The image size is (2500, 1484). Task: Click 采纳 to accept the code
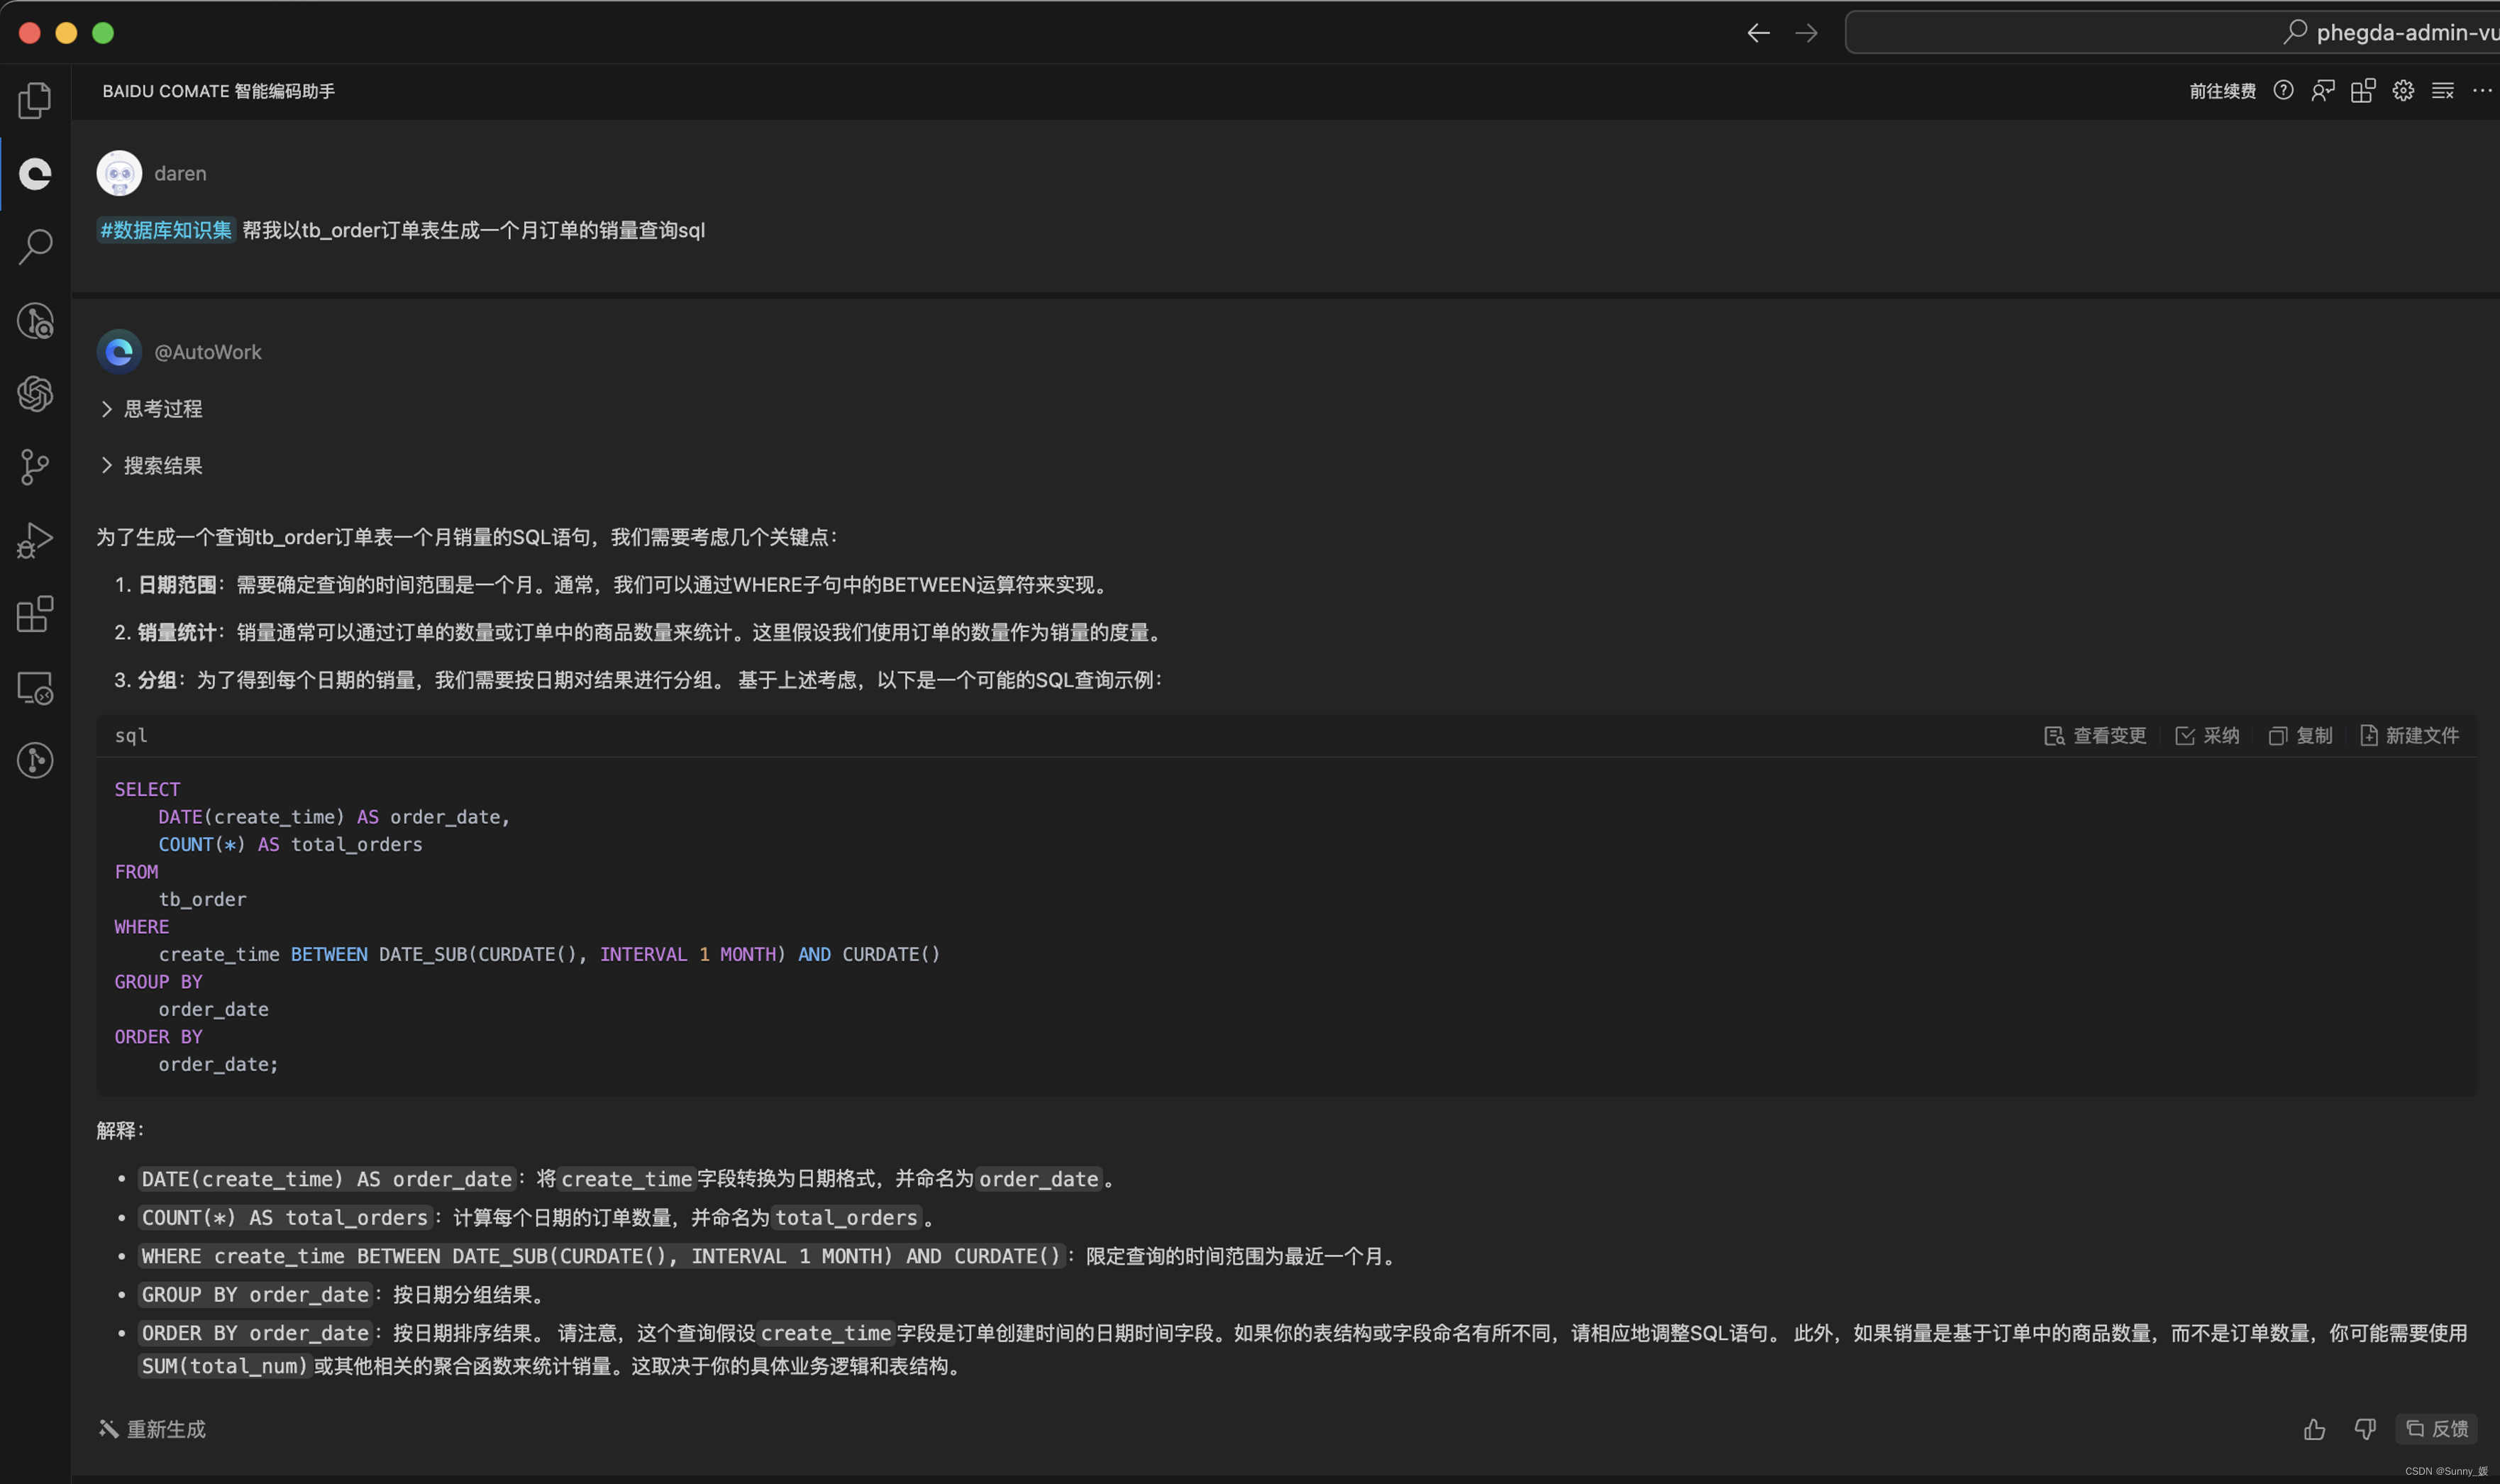[2207, 736]
